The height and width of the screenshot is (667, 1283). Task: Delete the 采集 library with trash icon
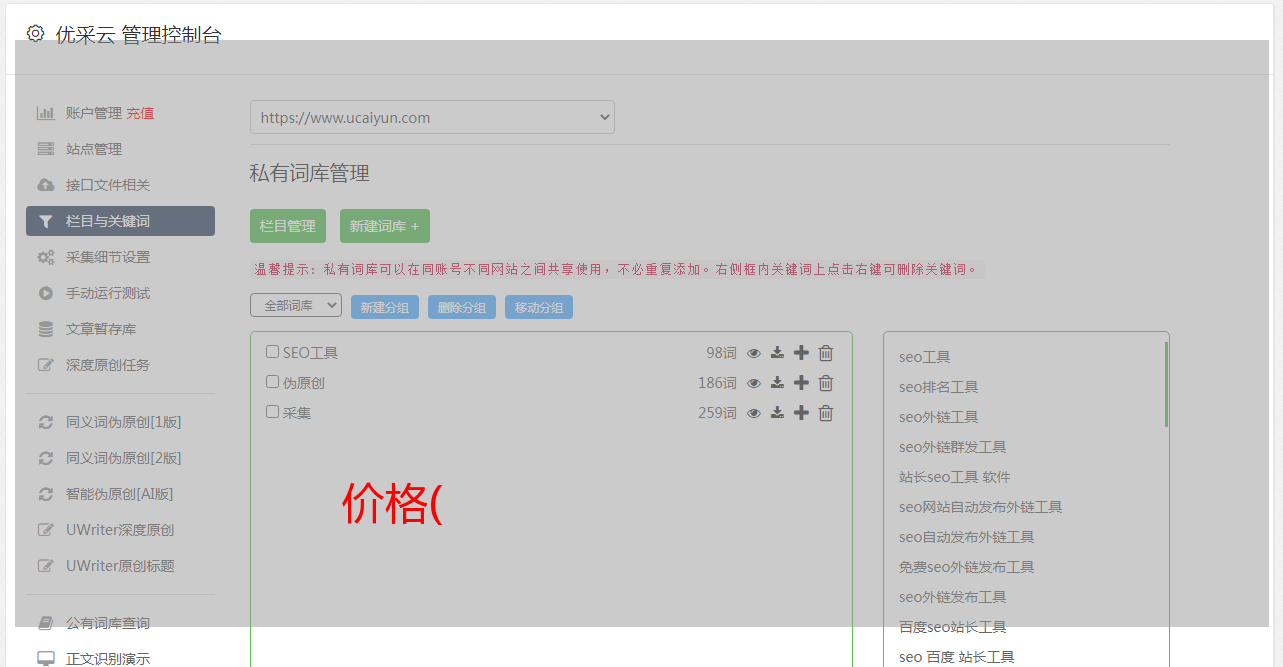826,413
